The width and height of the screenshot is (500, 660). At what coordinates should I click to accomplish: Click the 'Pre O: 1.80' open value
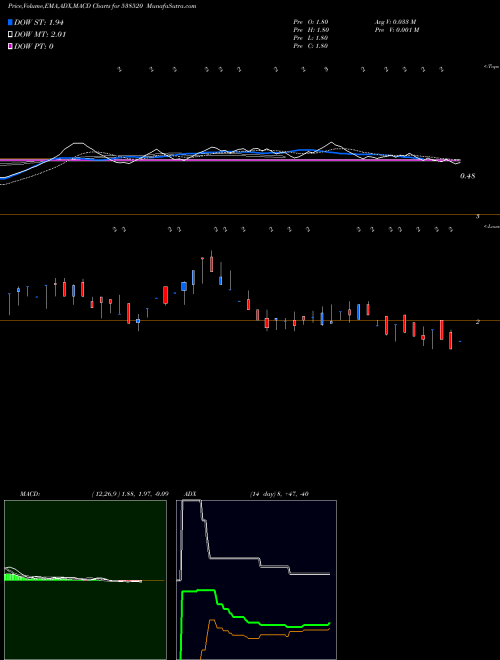click(311, 21)
